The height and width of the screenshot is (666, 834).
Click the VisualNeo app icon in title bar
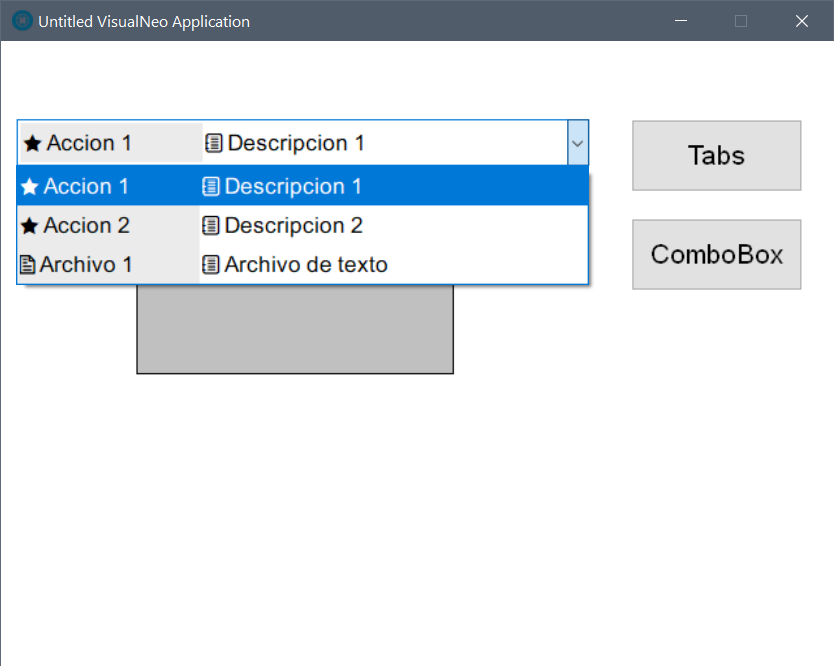click(x=21, y=21)
